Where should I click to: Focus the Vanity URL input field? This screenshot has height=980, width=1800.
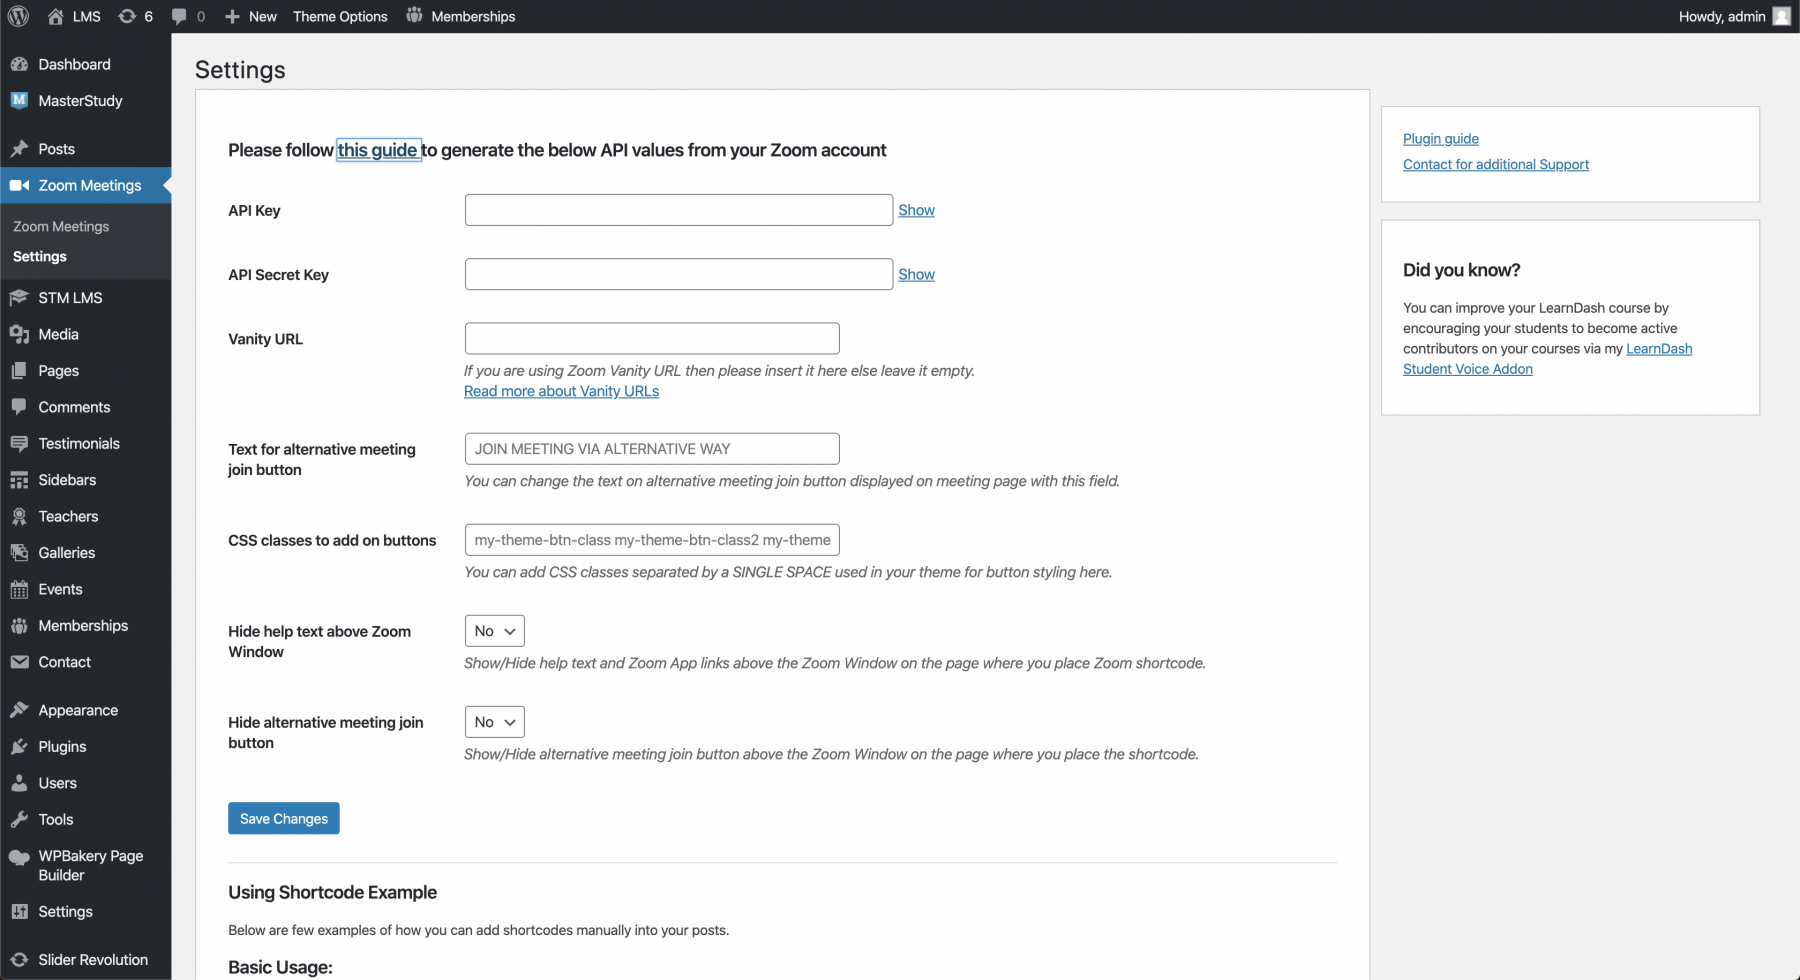pos(652,338)
